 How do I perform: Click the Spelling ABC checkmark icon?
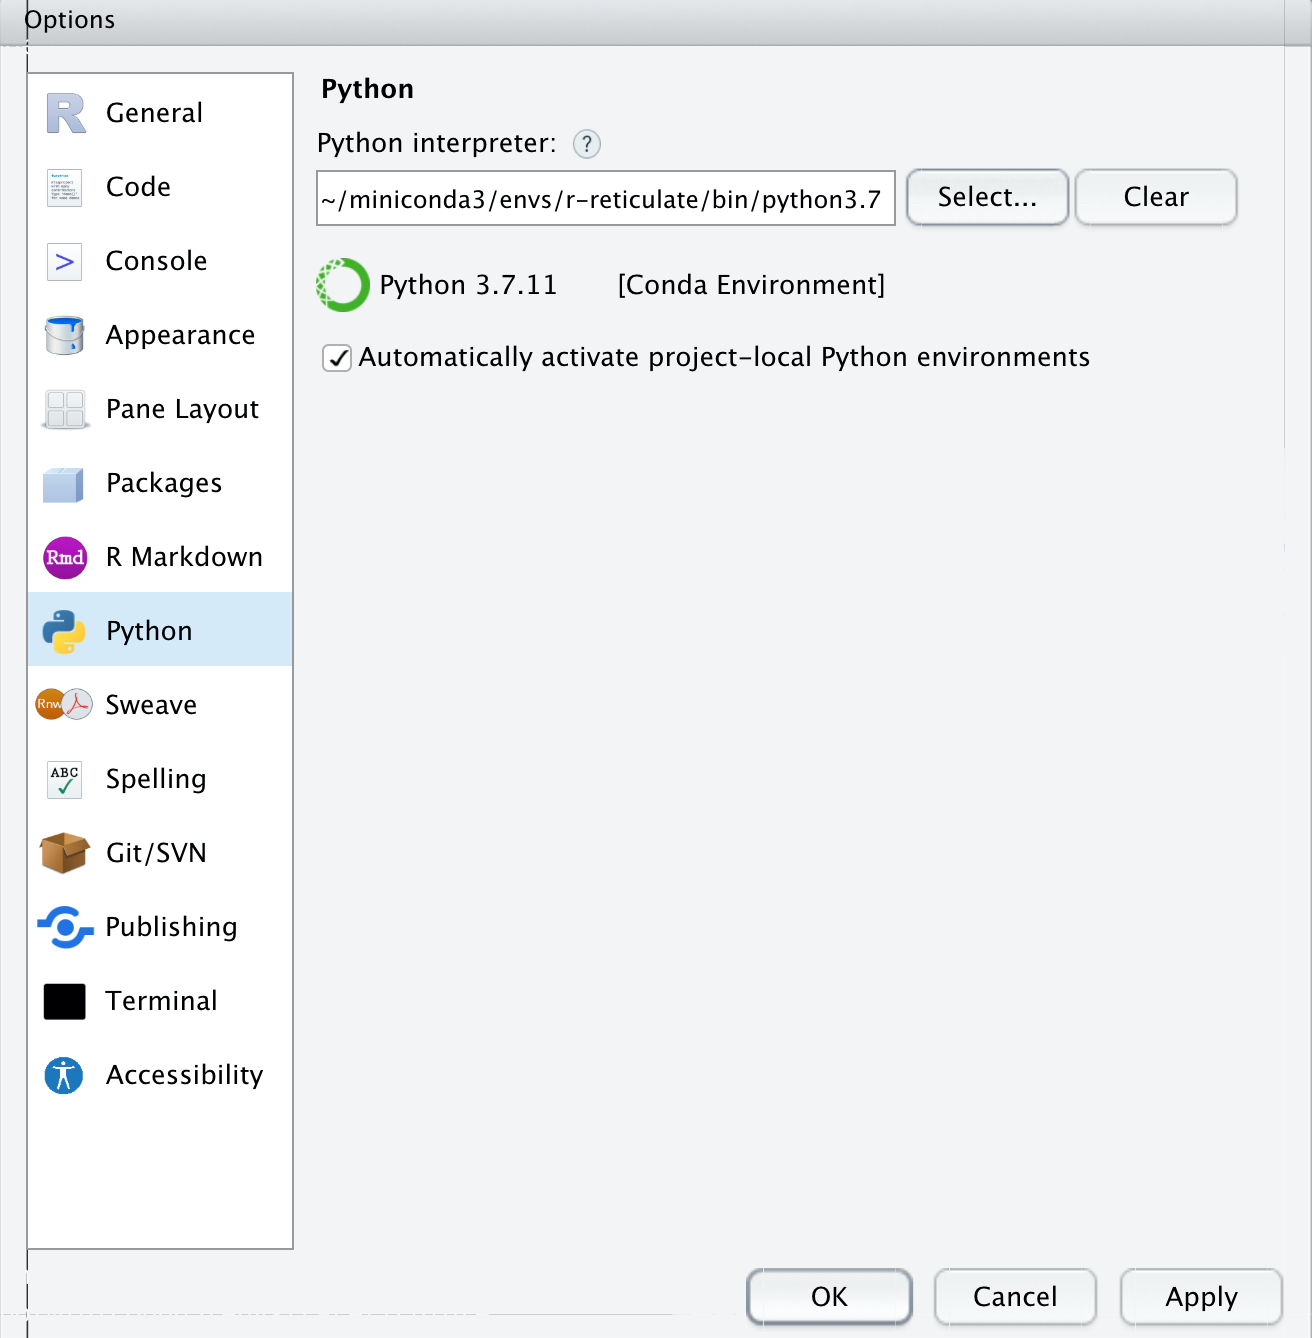point(65,779)
